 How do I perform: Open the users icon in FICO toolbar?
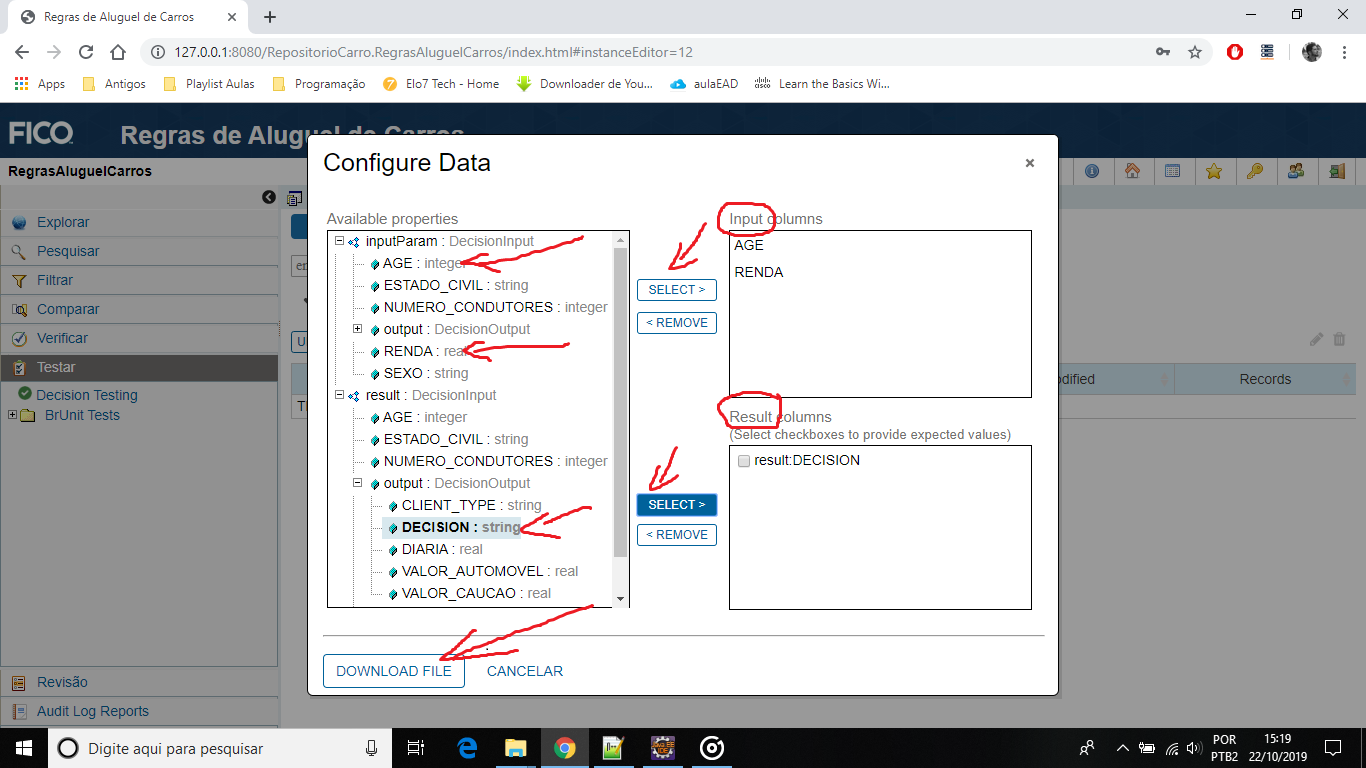tap(1295, 171)
